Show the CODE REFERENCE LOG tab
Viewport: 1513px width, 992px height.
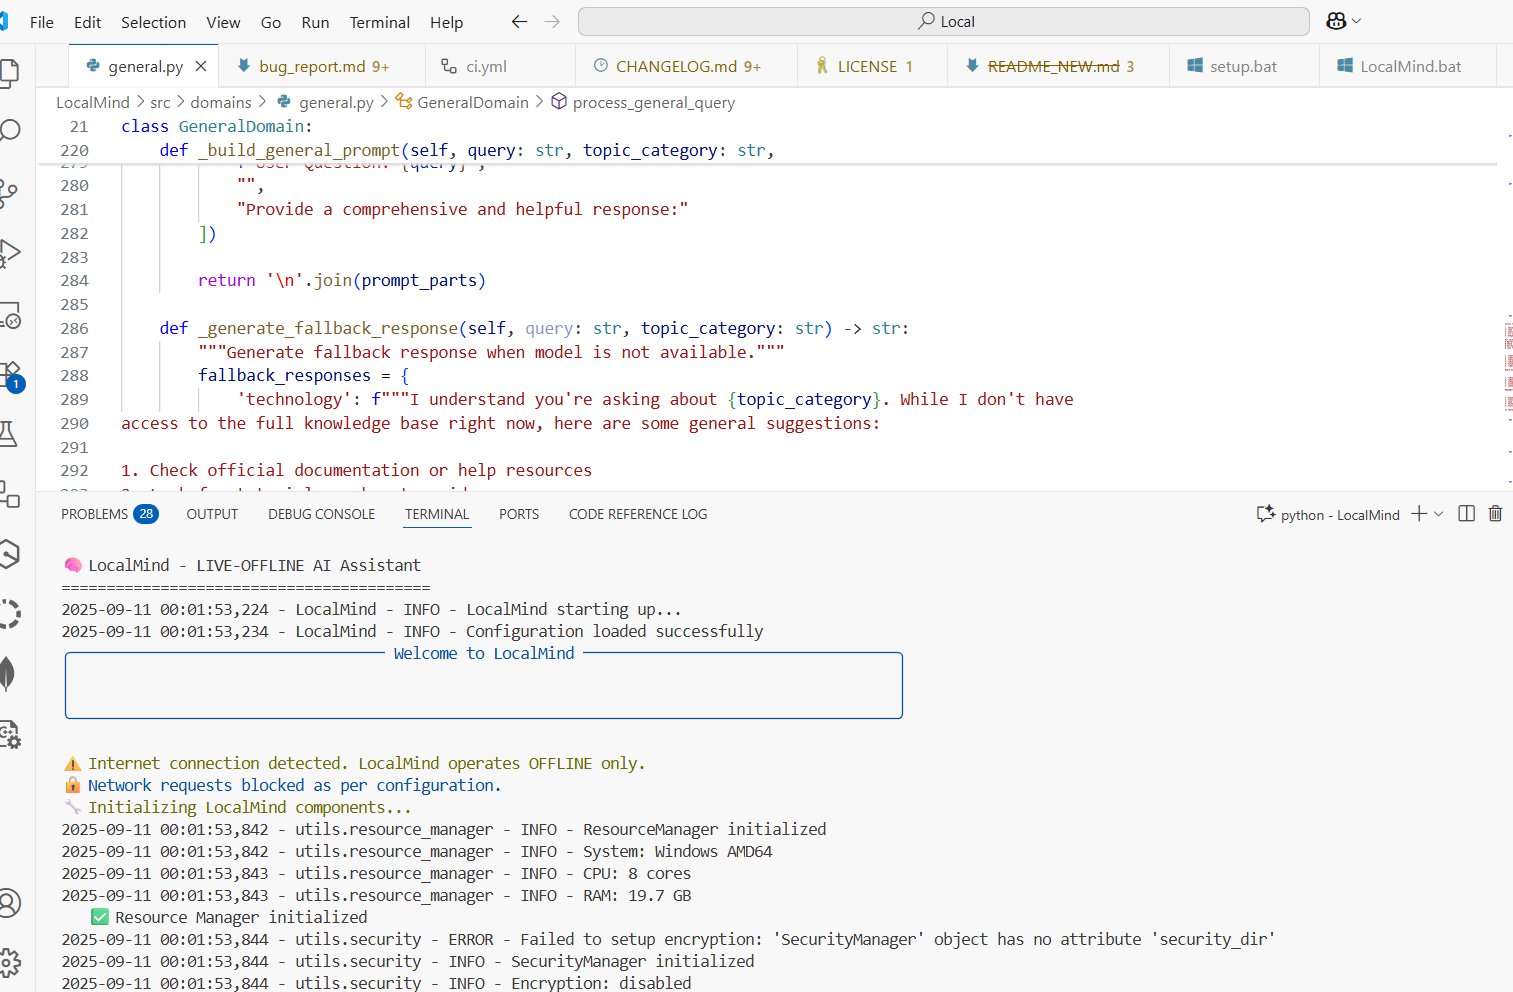tap(638, 514)
